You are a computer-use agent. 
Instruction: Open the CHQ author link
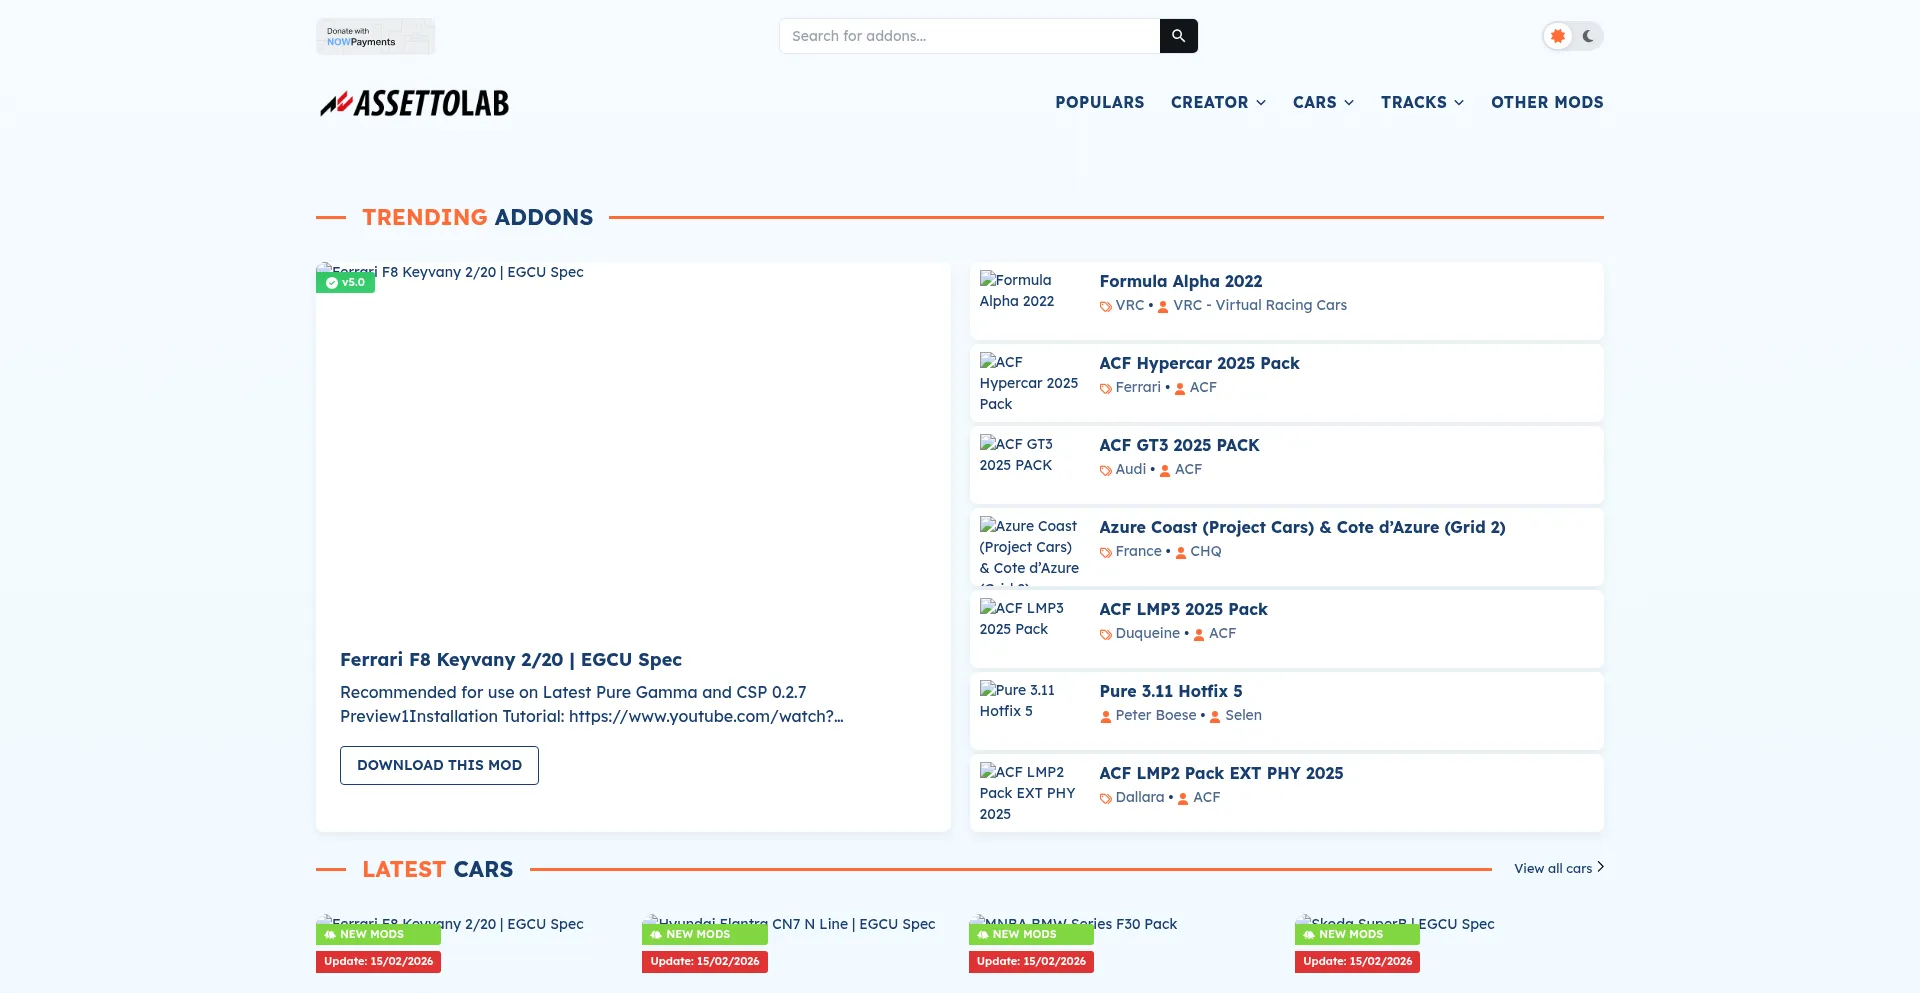[x=1205, y=551]
